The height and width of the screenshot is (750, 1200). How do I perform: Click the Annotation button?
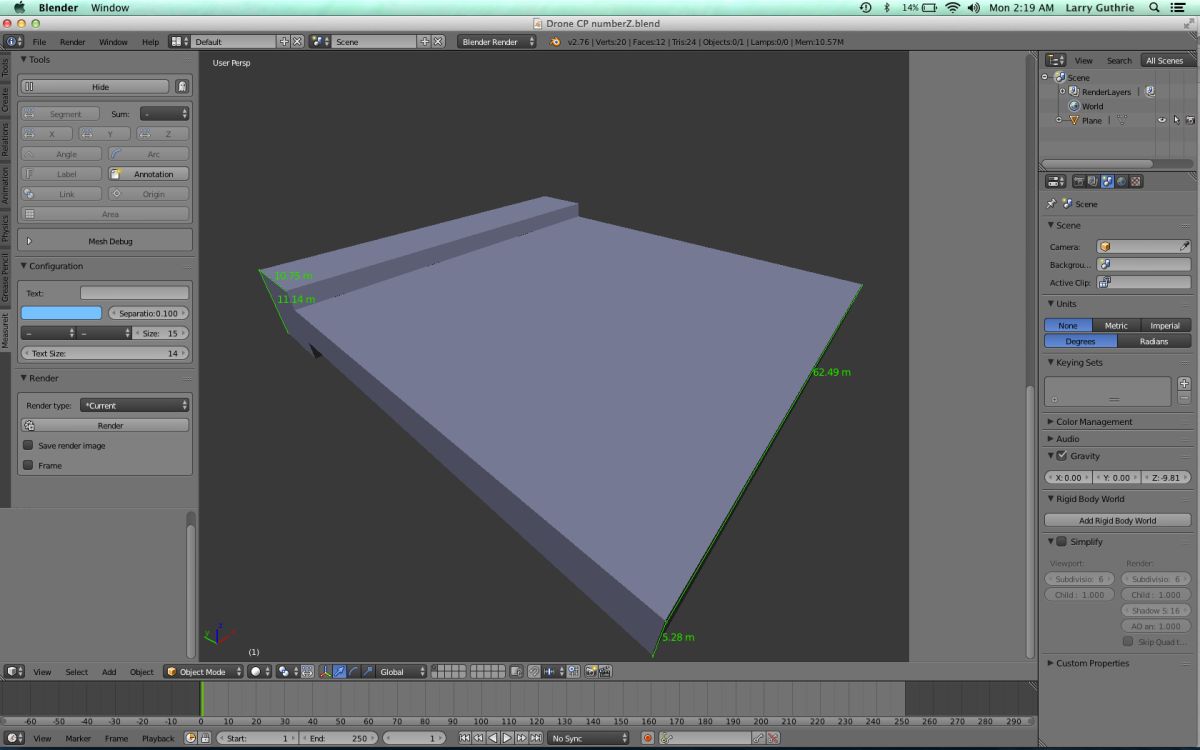pos(149,174)
